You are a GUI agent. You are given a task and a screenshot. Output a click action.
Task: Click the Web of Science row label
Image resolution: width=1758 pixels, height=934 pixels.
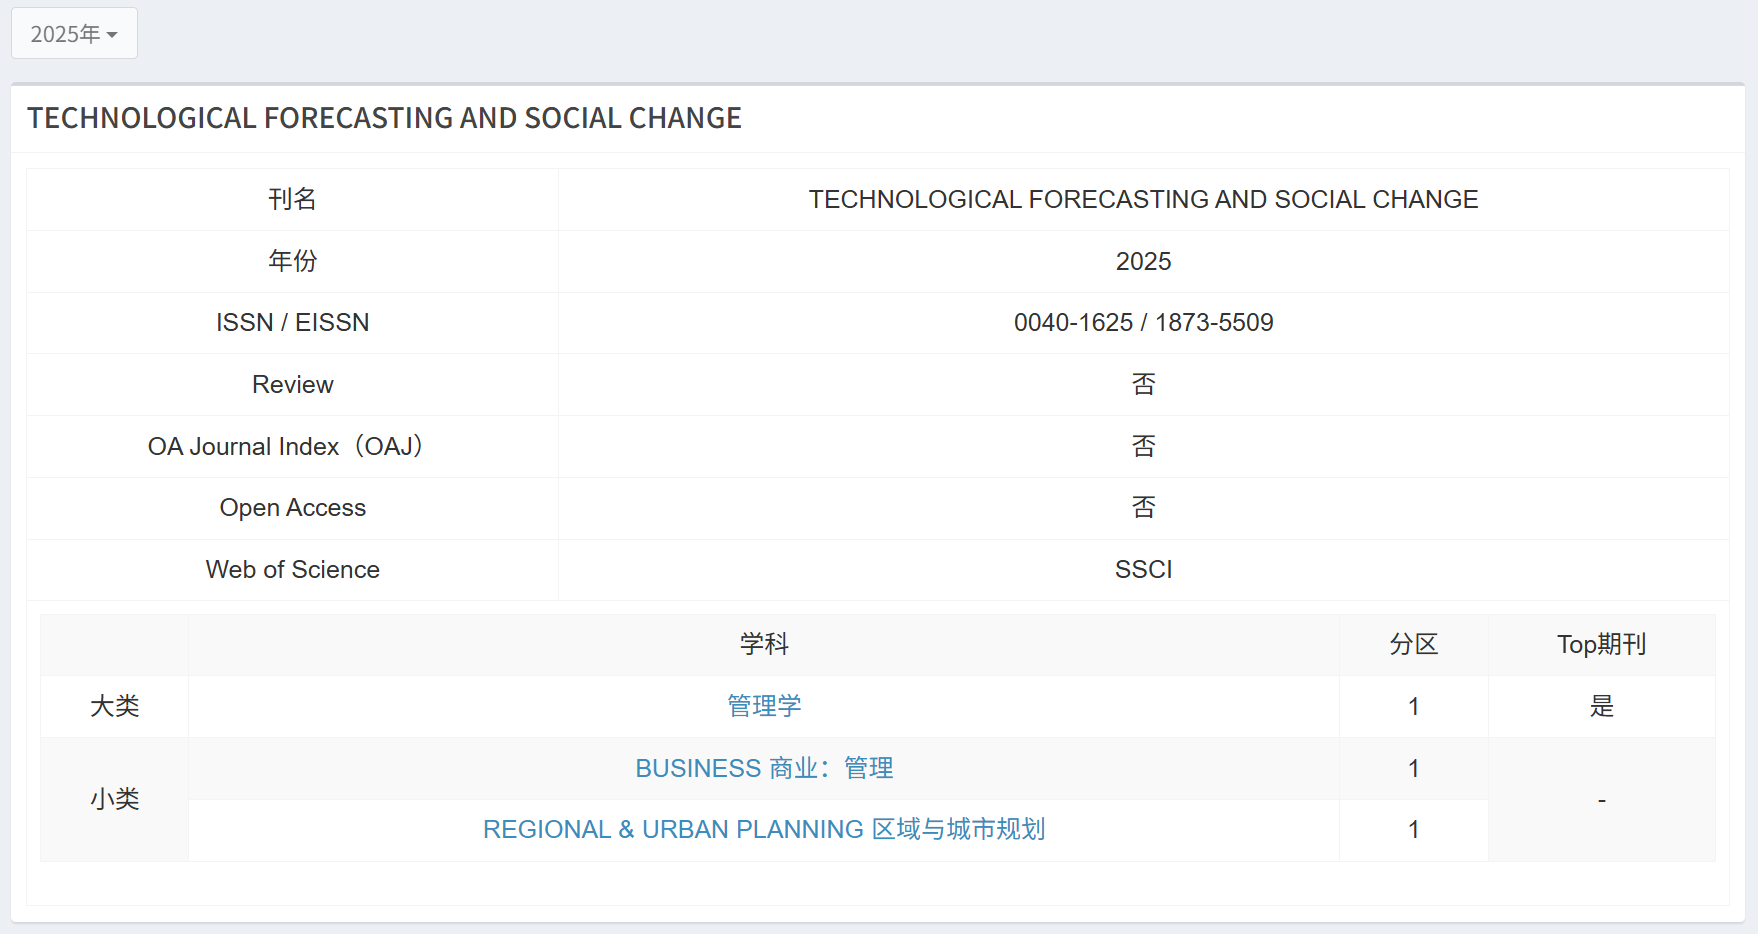pyautogui.click(x=292, y=570)
